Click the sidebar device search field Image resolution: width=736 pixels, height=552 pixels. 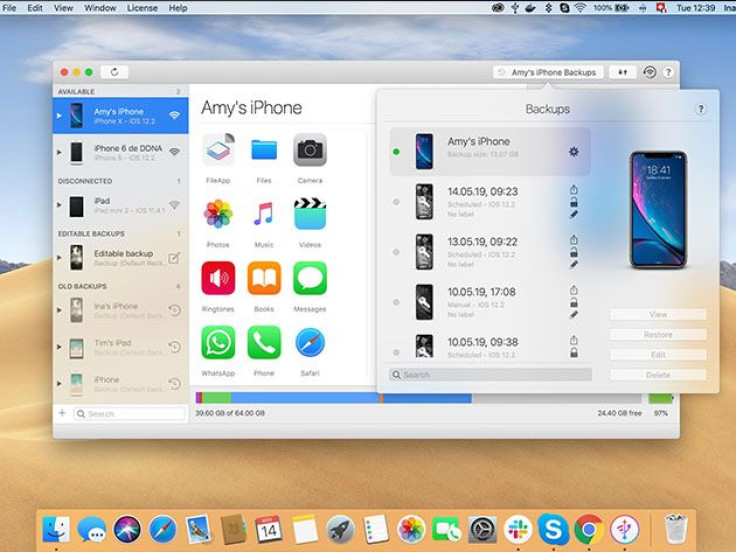point(130,414)
